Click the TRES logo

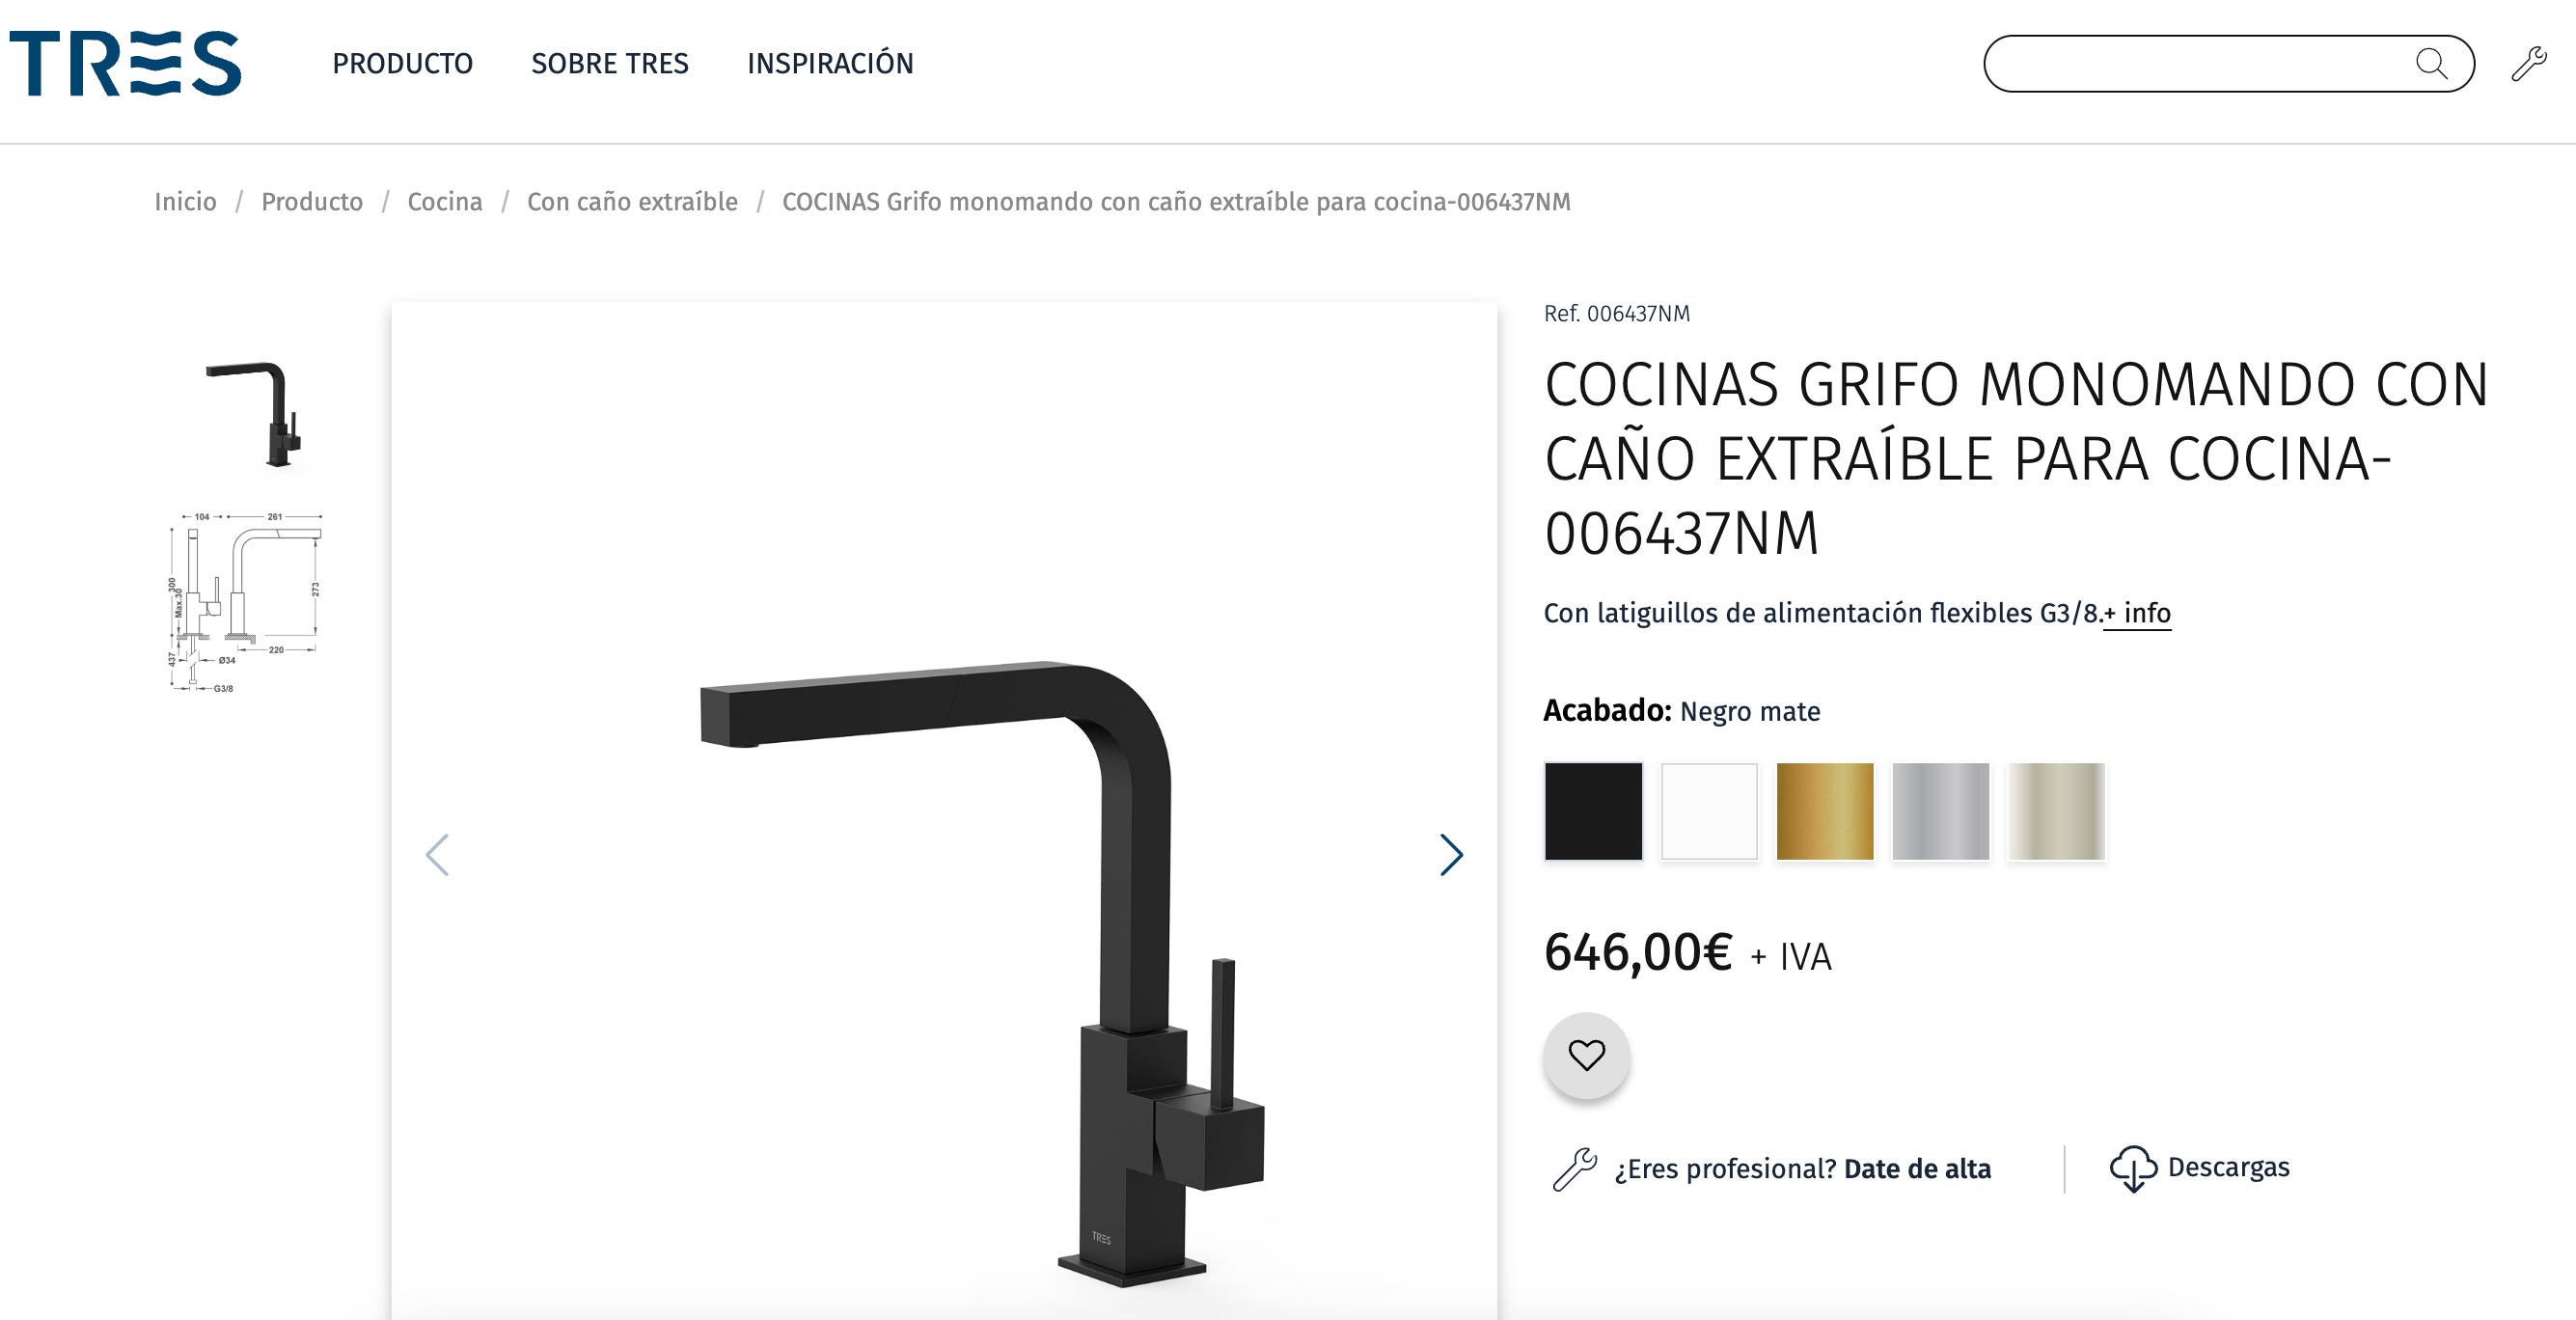(x=125, y=63)
